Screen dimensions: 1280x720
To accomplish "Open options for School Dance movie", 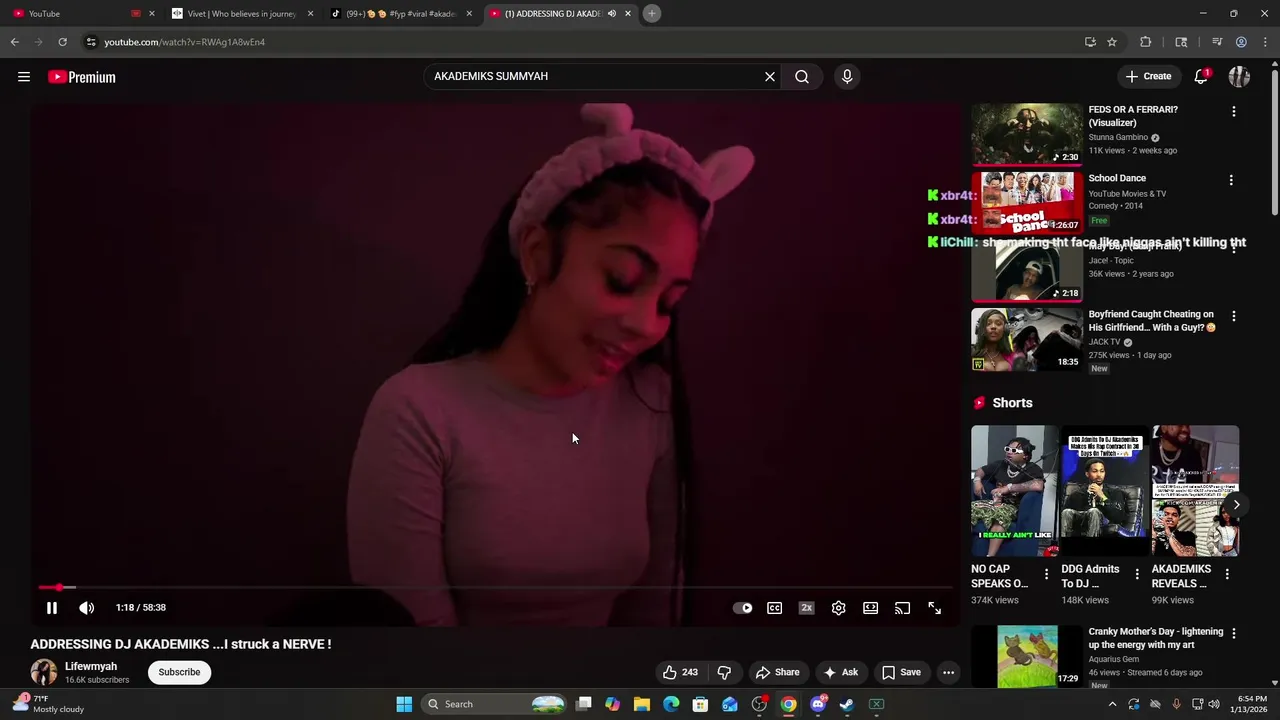I will pyautogui.click(x=1232, y=180).
